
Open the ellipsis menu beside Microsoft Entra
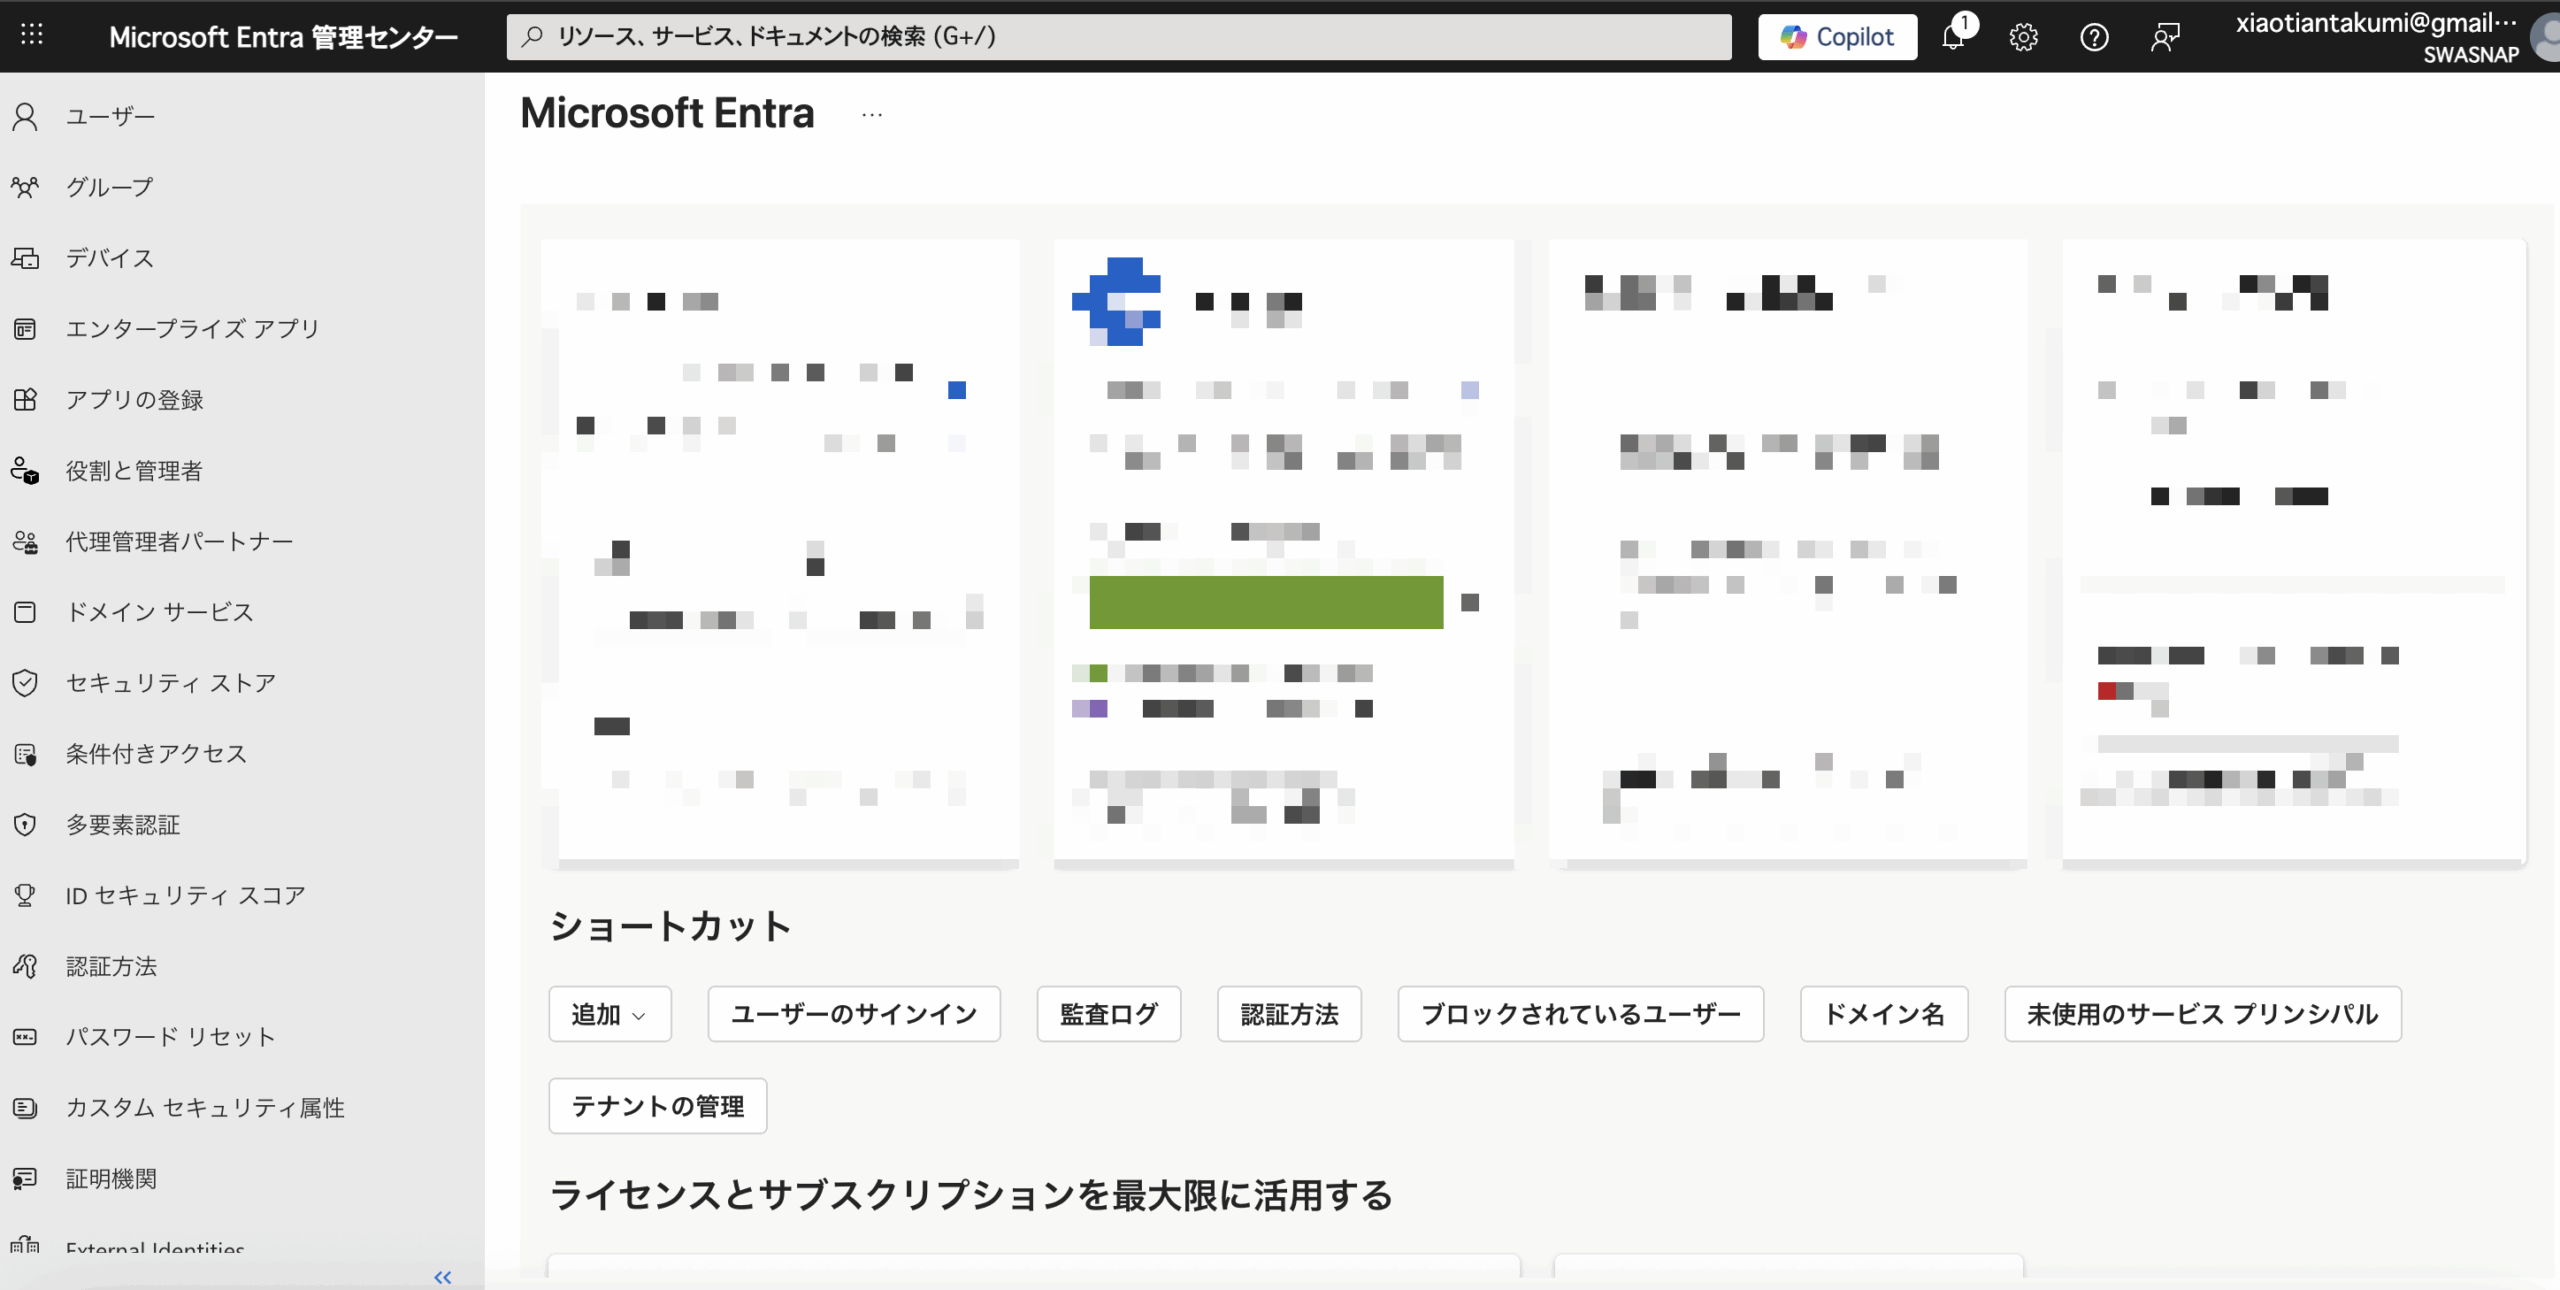click(872, 115)
